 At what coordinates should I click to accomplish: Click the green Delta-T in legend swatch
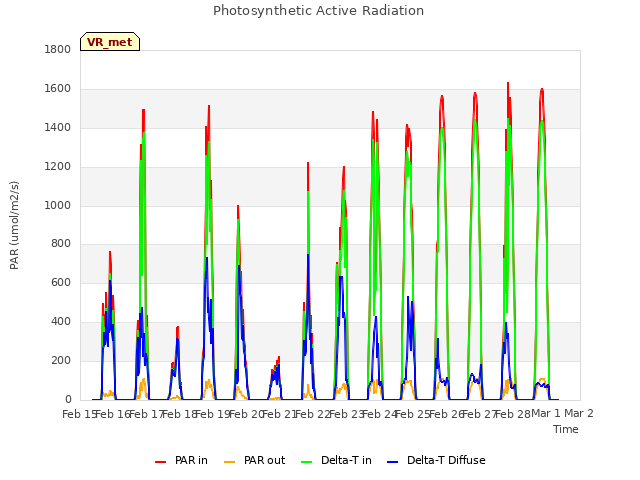pyautogui.click(x=306, y=461)
